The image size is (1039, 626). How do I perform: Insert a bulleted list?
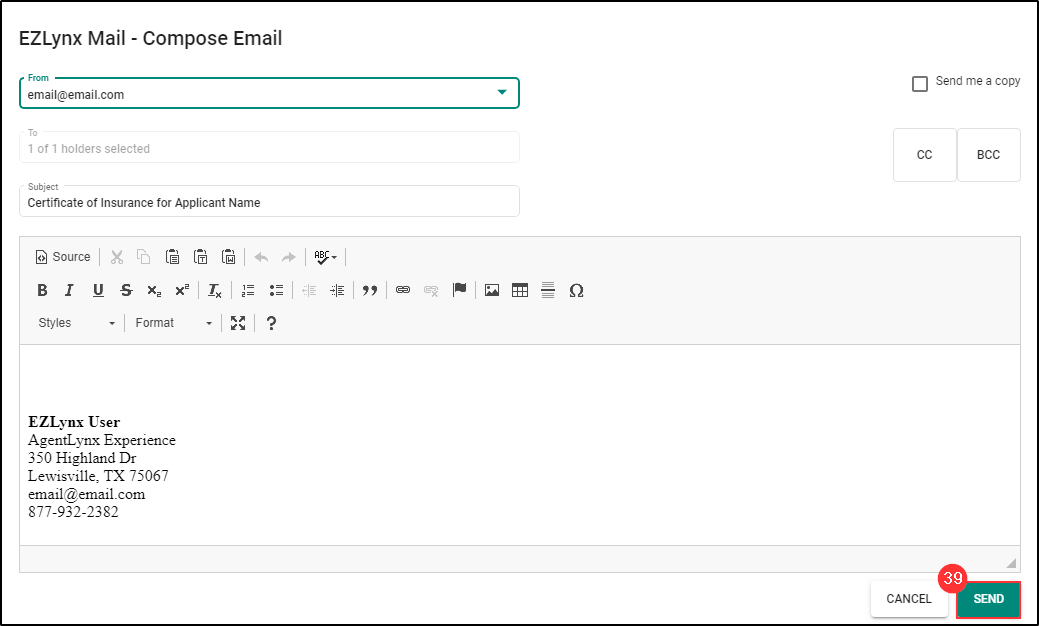(x=276, y=290)
